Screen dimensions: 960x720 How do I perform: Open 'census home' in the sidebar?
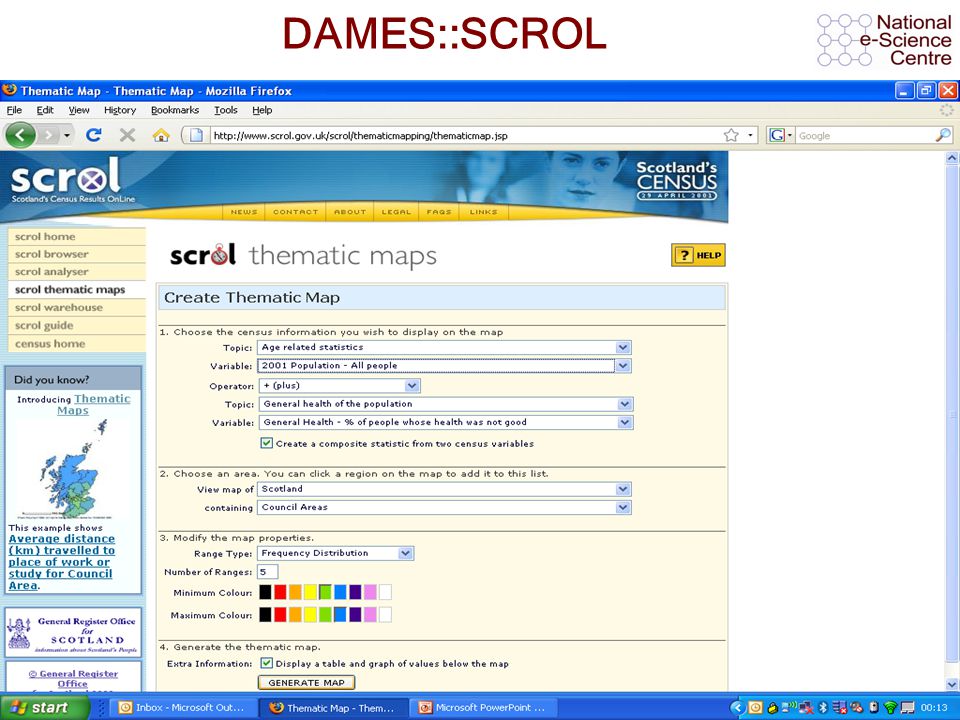77,343
